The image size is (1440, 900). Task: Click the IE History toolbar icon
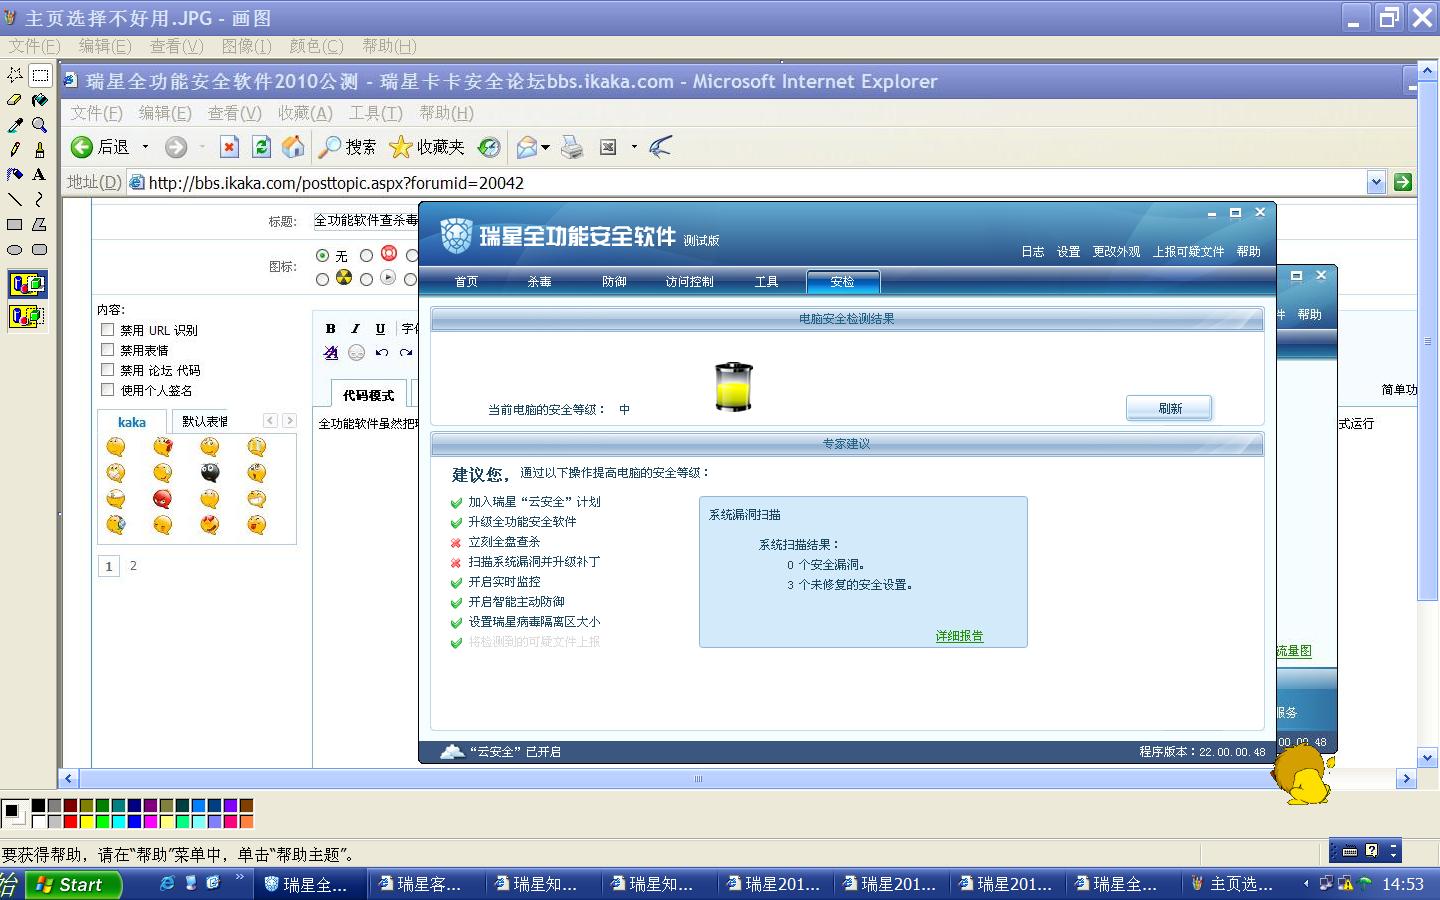tap(489, 147)
